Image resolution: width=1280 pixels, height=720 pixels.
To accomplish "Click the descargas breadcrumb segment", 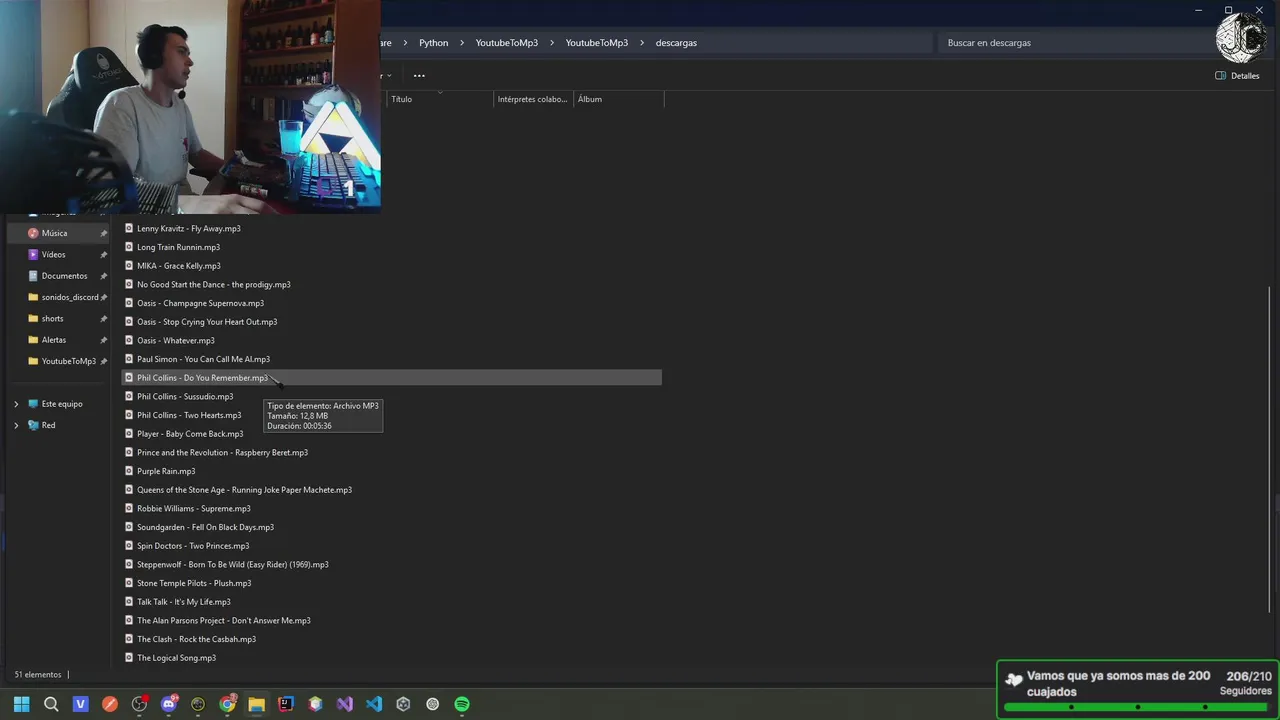I will pos(676,43).
